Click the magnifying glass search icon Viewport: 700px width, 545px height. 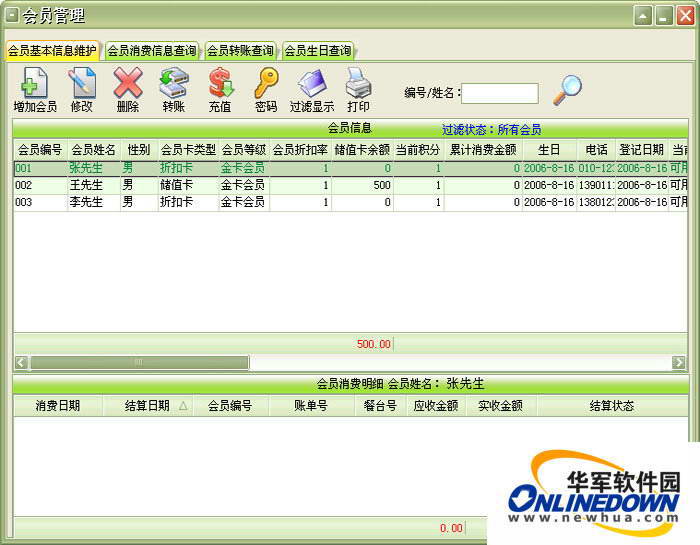coord(567,90)
